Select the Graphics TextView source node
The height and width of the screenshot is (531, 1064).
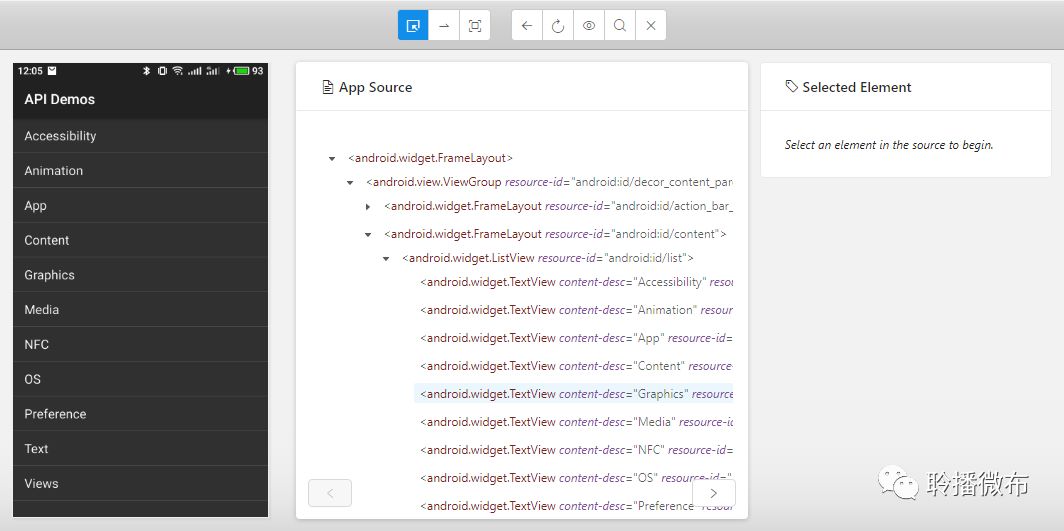(x=574, y=393)
